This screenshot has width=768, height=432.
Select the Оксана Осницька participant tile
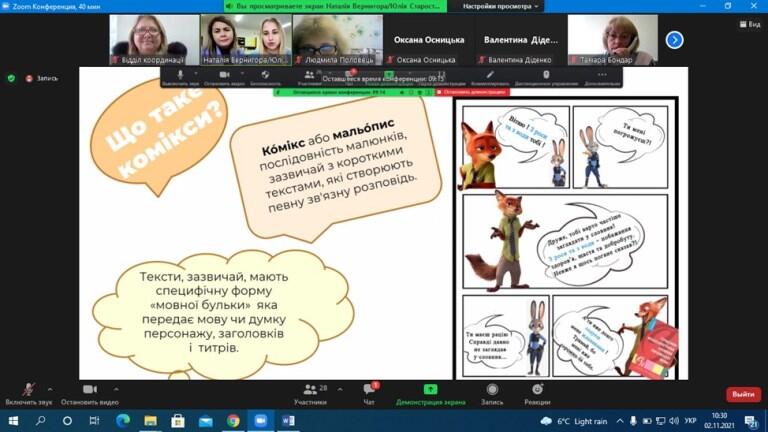click(429, 40)
